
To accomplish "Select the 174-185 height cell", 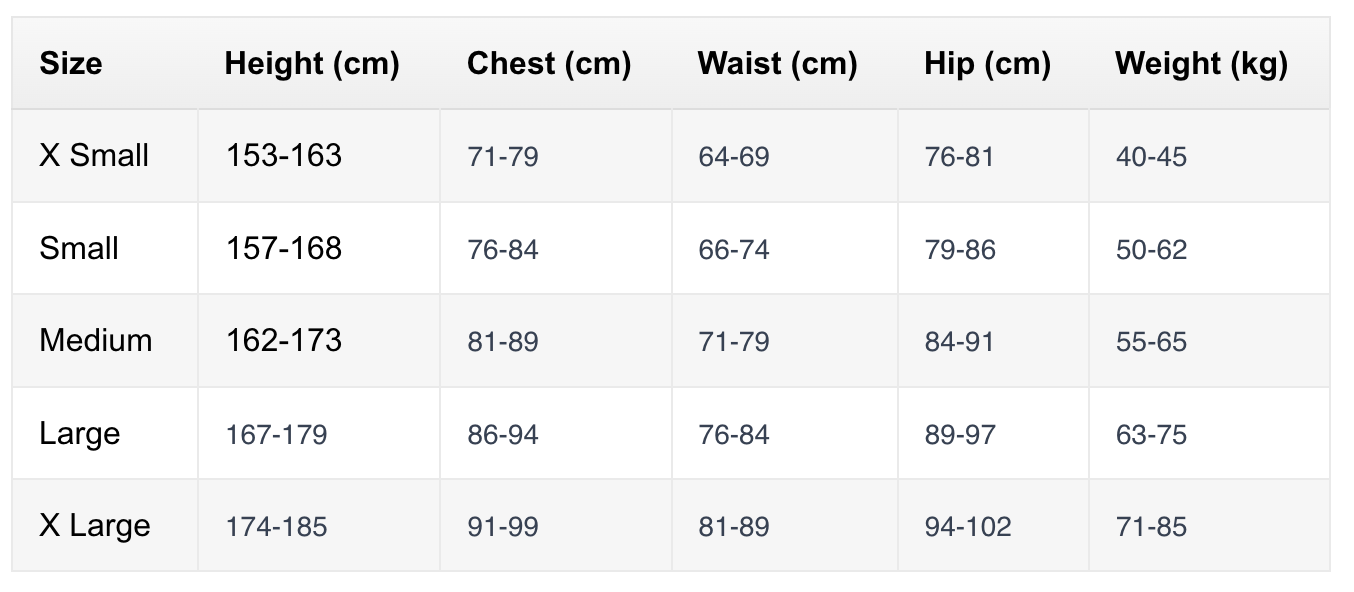I will click(277, 527).
